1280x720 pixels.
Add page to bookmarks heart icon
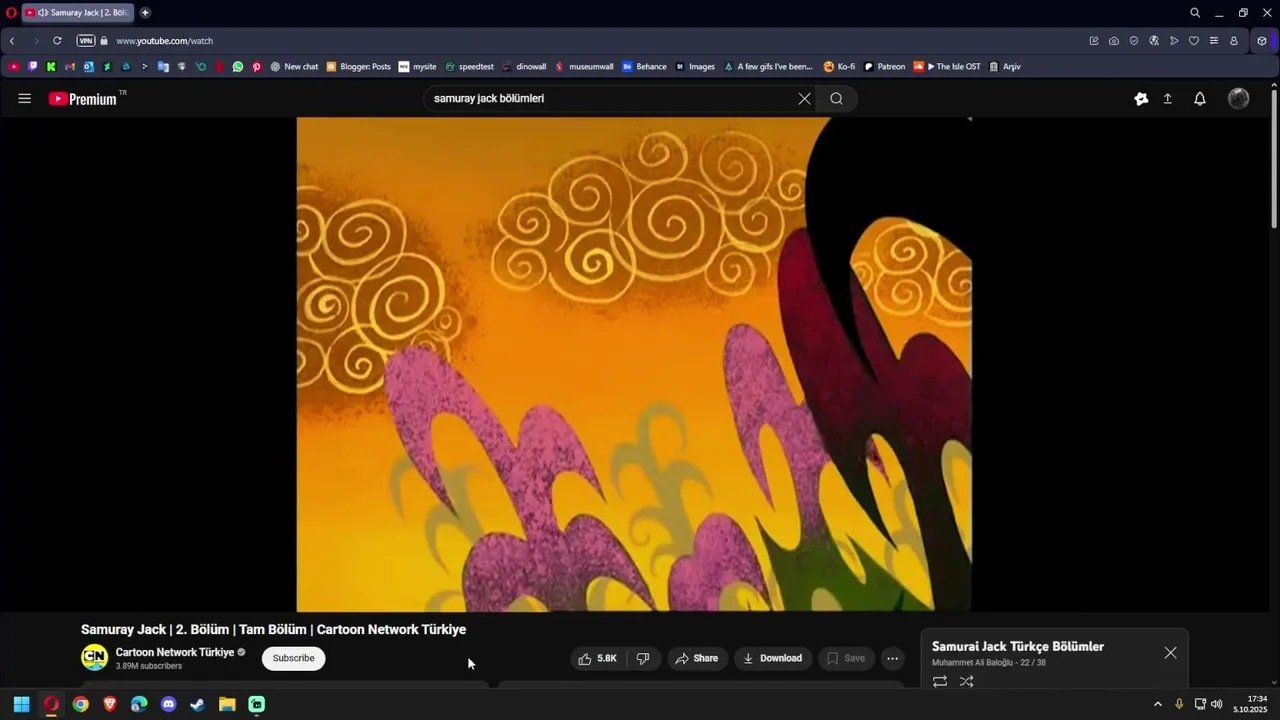click(1194, 41)
